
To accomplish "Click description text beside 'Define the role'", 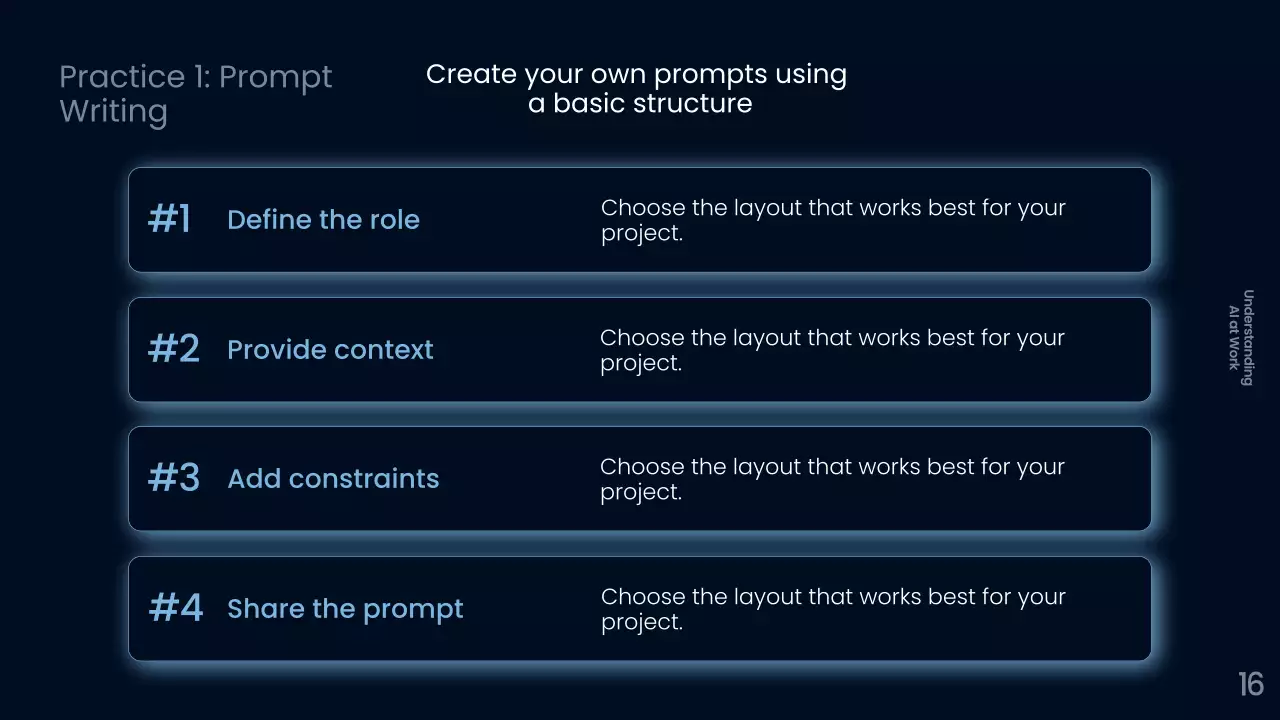I will coord(832,220).
